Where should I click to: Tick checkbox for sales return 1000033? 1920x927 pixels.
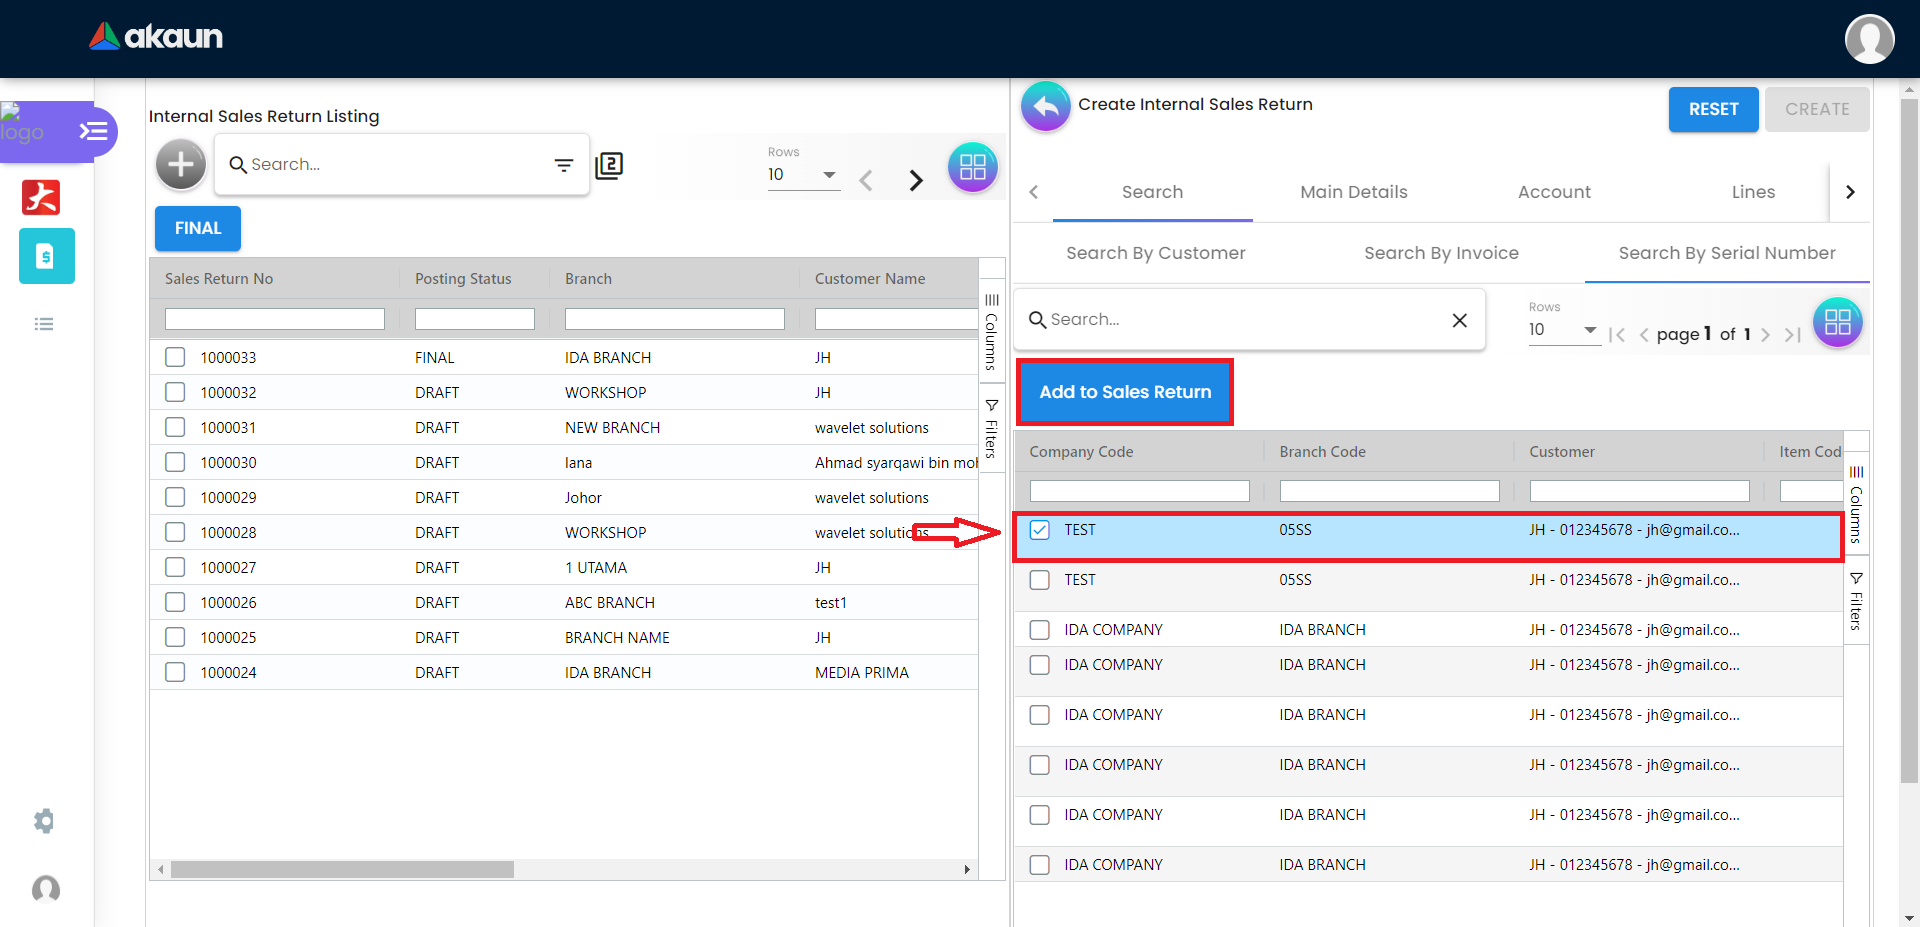175,357
